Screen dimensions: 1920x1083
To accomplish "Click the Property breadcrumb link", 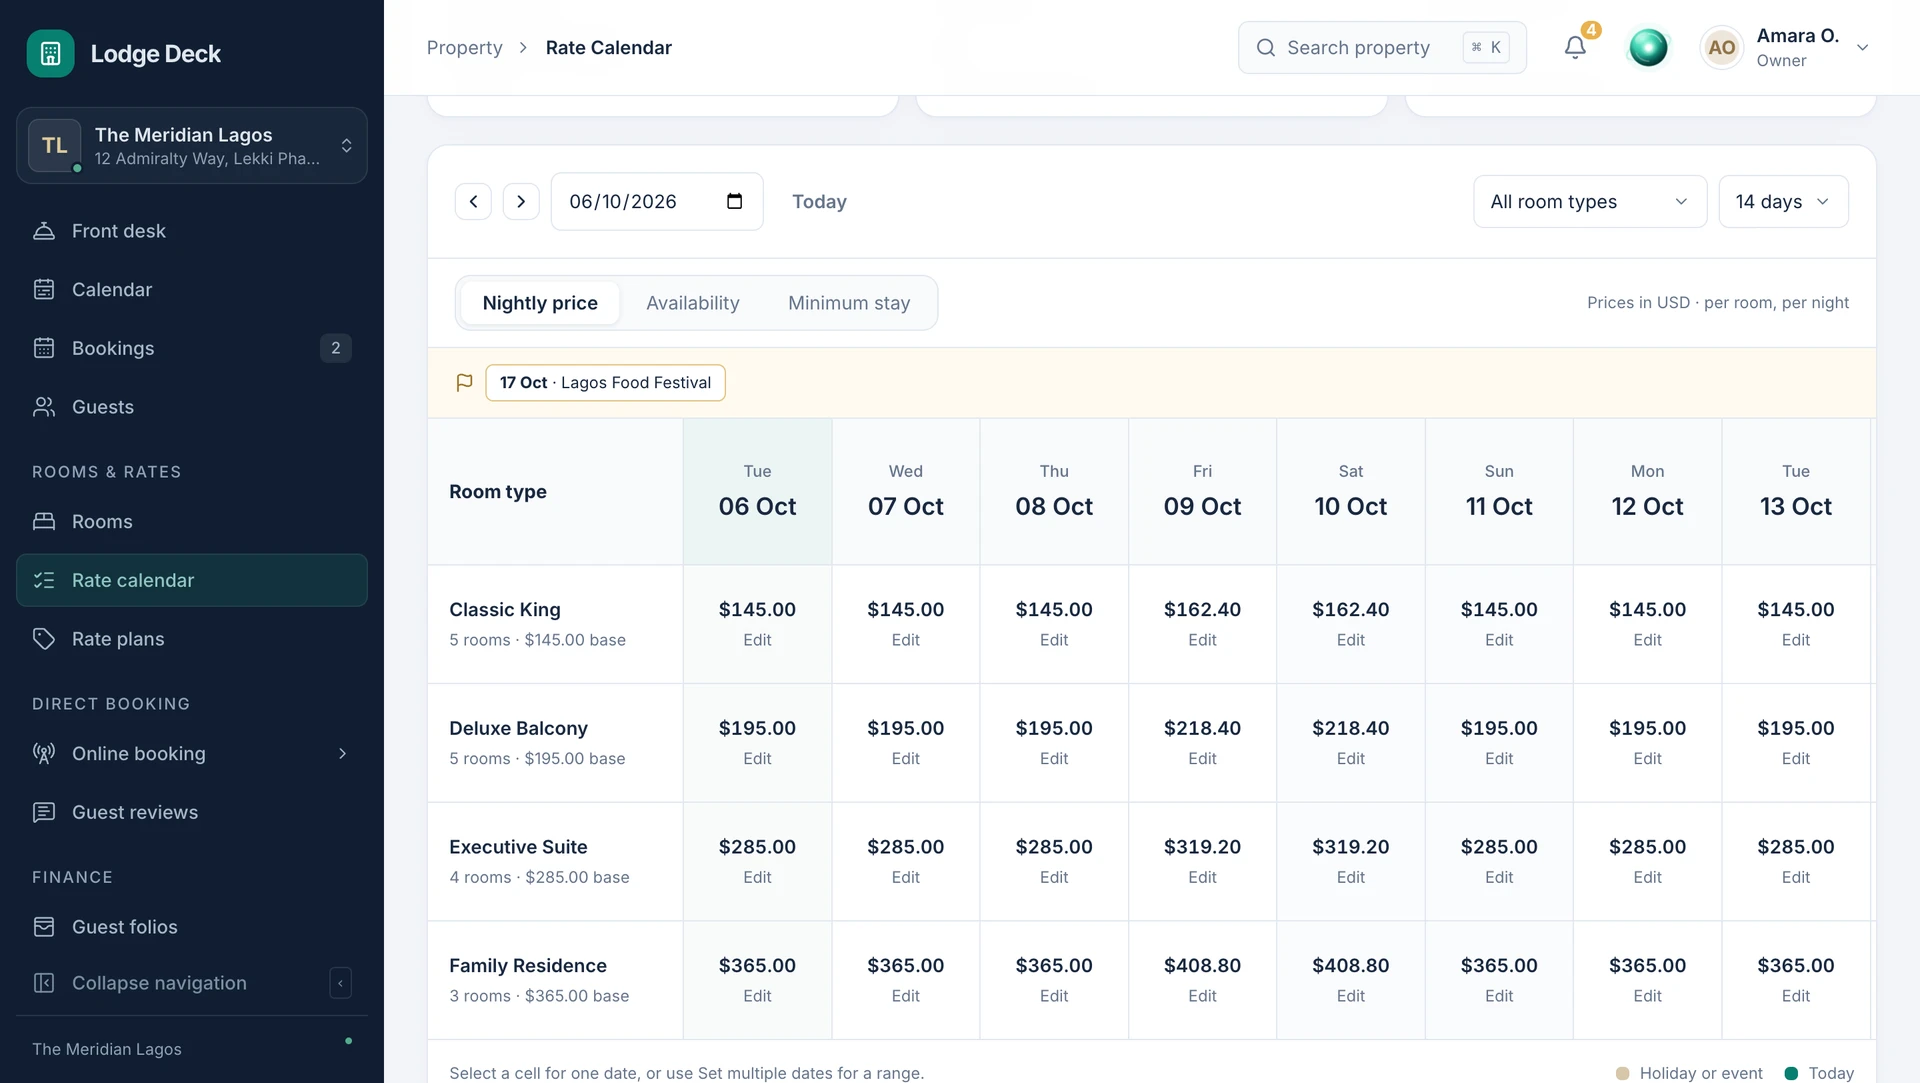I will pyautogui.click(x=464, y=47).
